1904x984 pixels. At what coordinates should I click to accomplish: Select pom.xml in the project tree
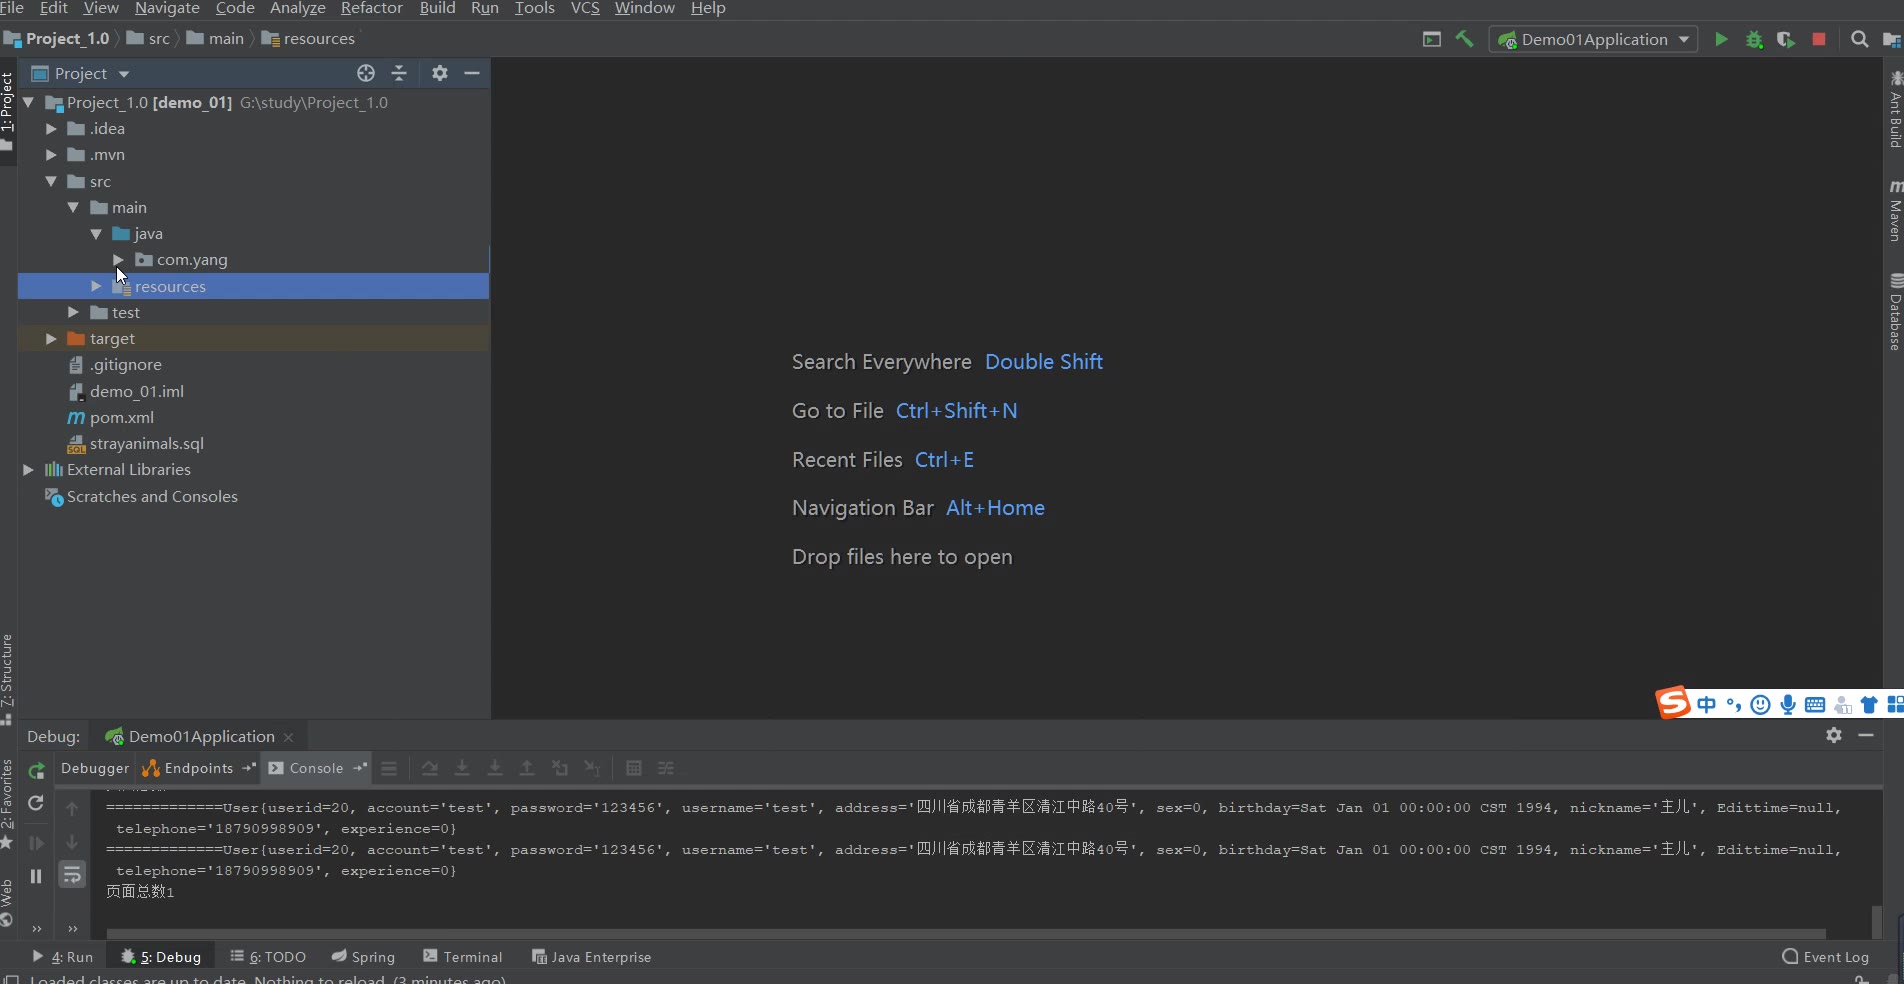[121, 418]
